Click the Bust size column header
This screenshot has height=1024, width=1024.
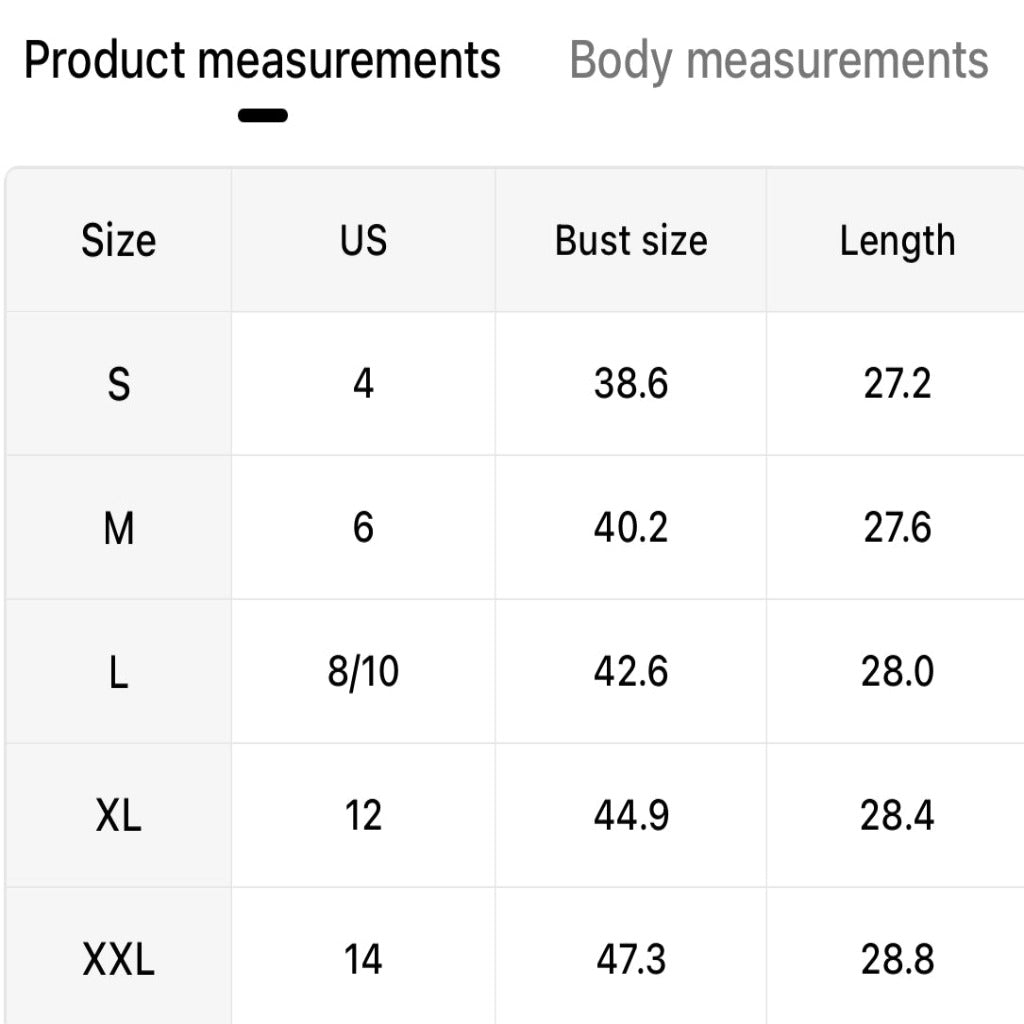[631, 241]
